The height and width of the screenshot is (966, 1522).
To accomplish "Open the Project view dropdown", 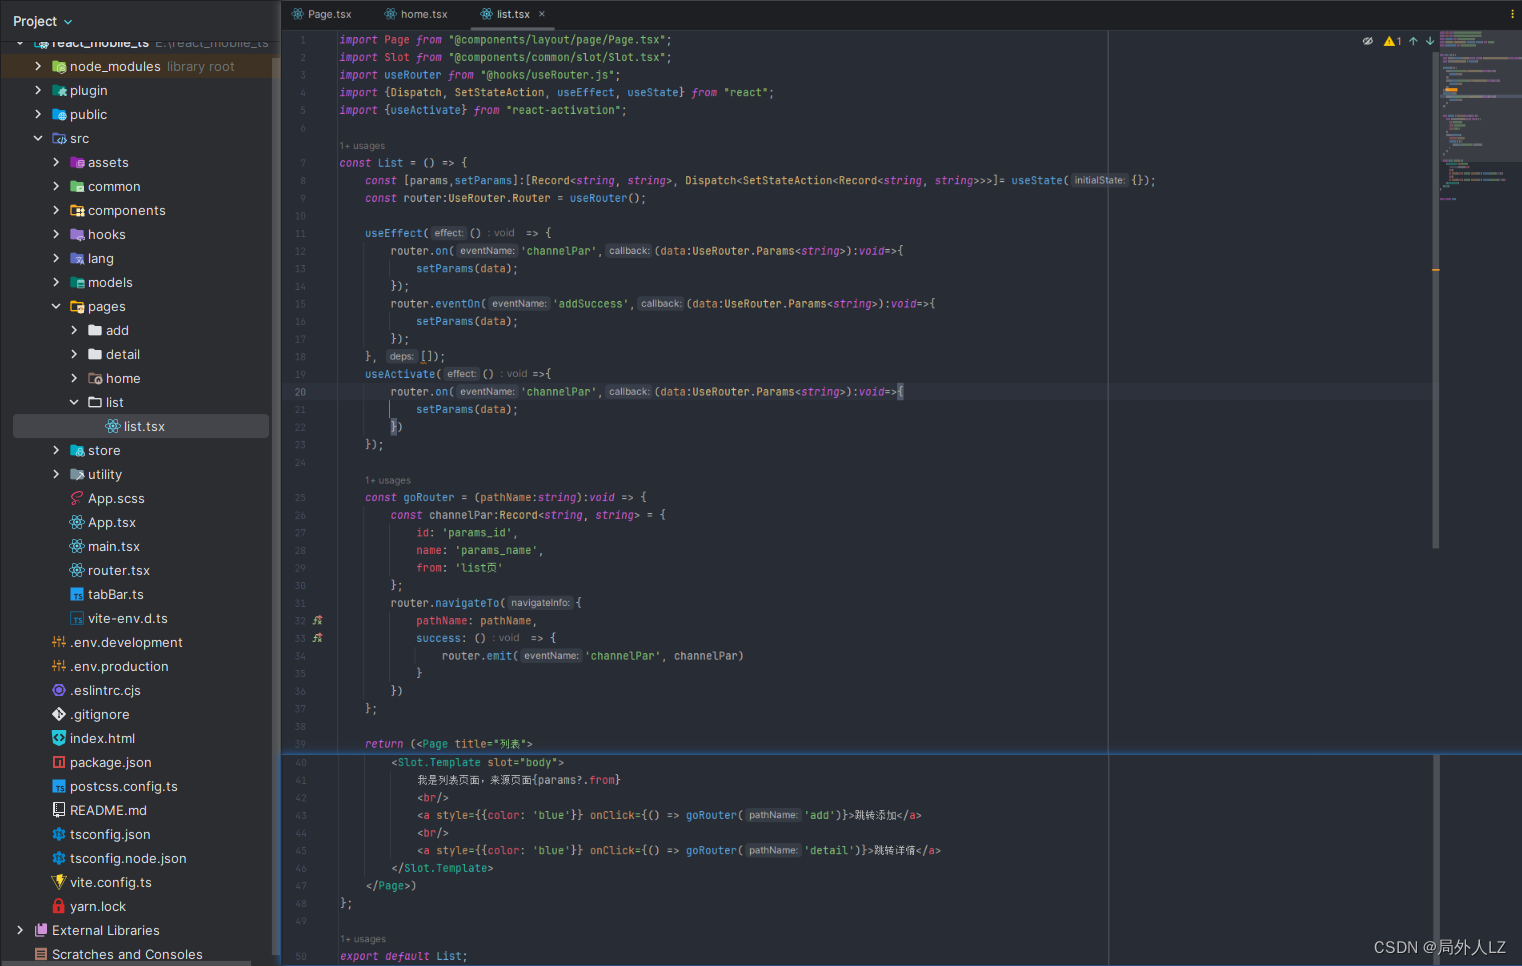I will [x=42, y=21].
